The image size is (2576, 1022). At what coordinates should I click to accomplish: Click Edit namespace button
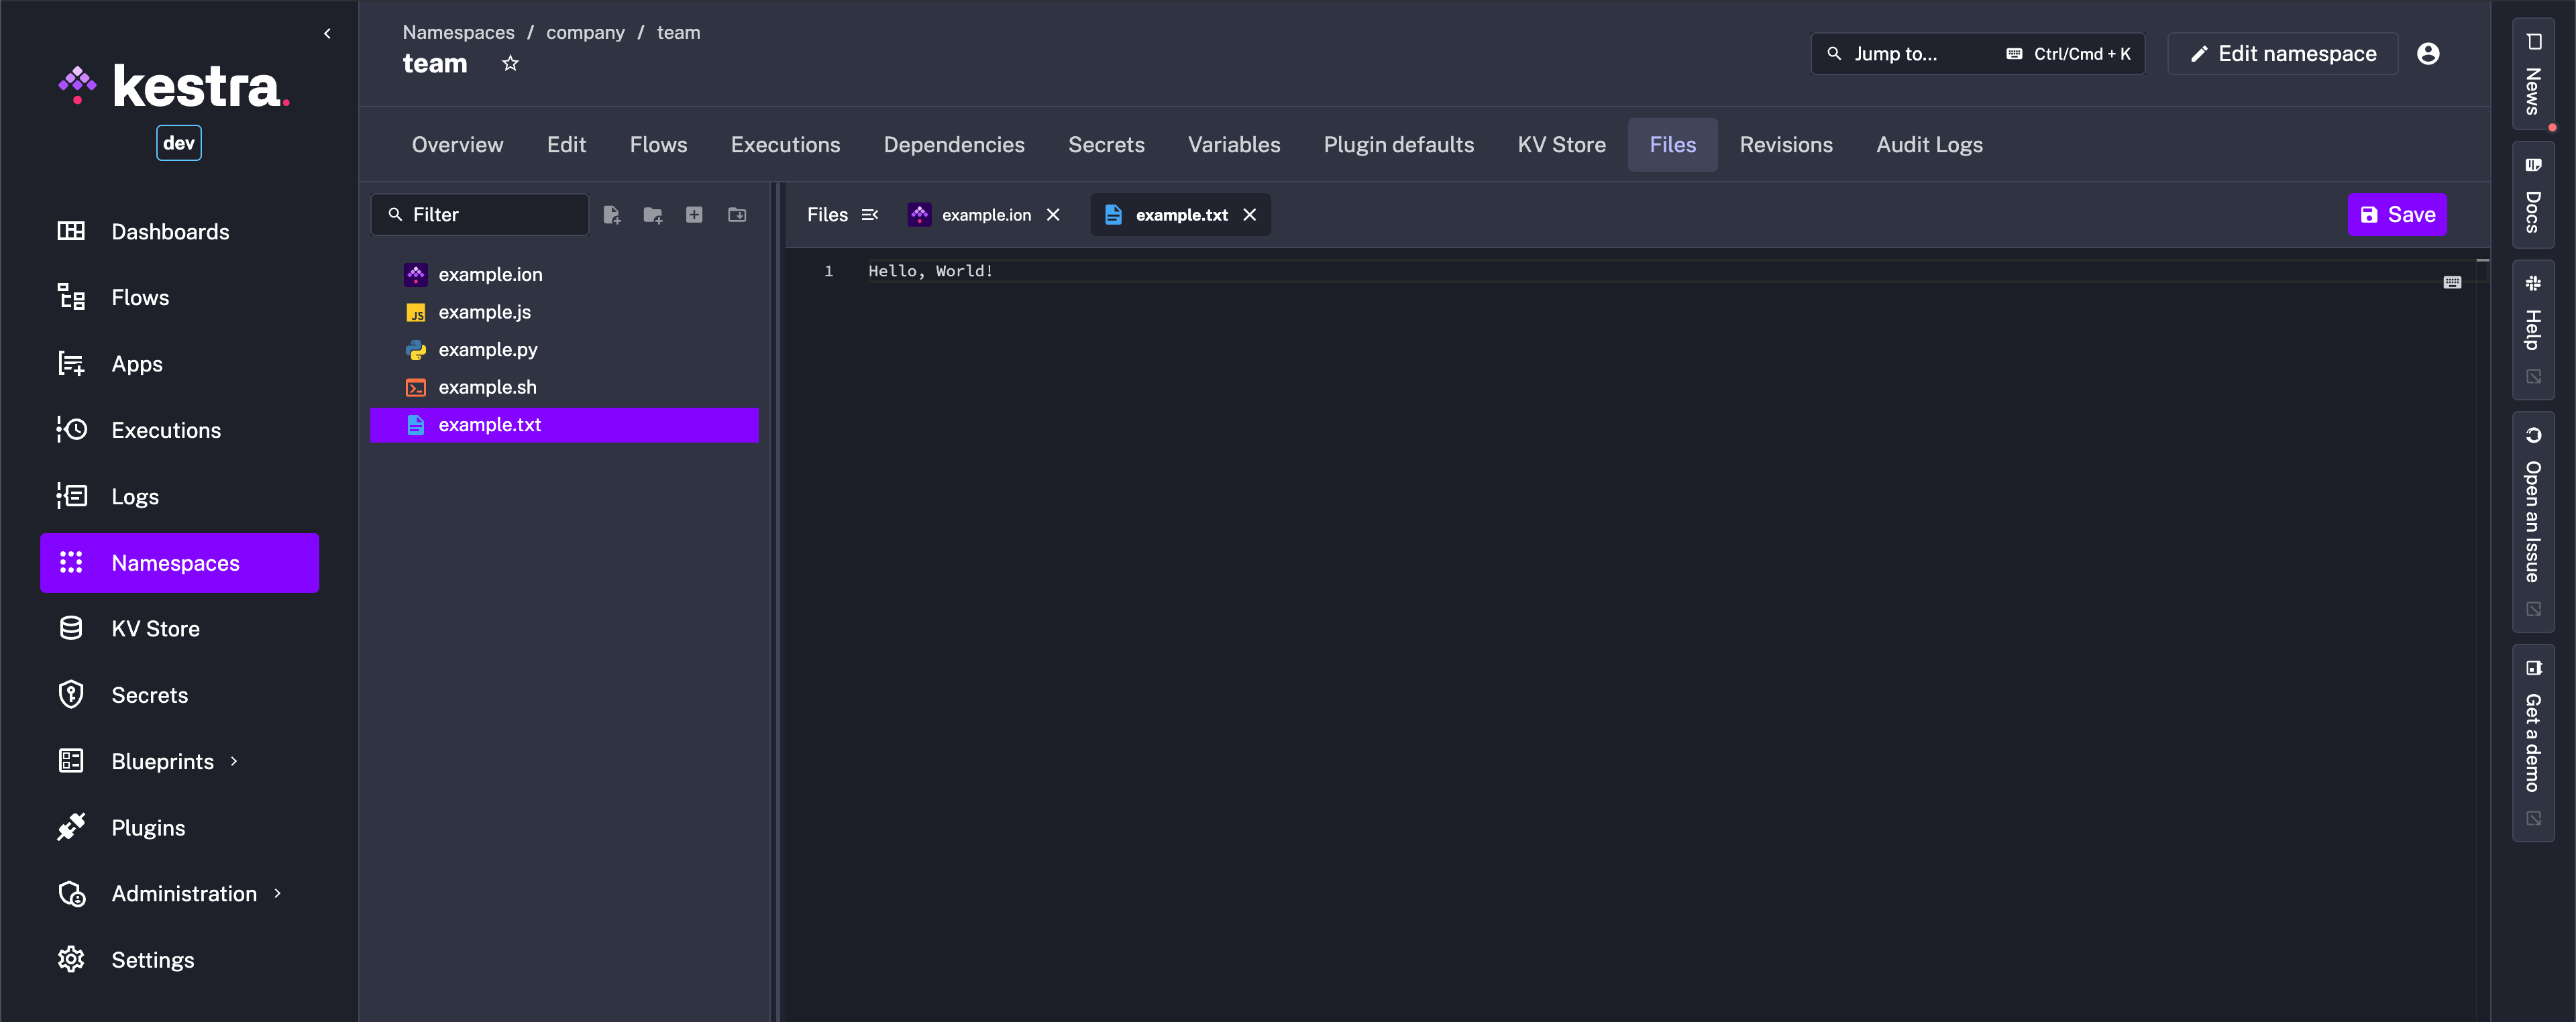point(2282,54)
